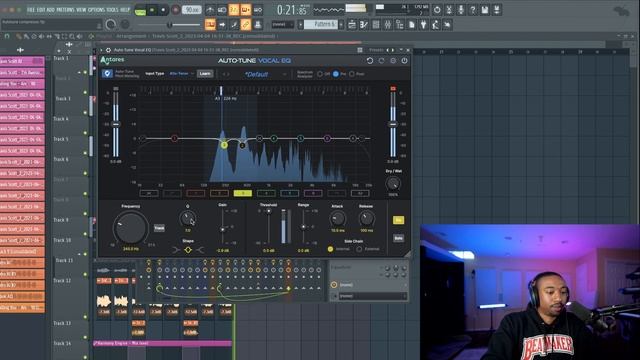Click the transport Stop button
640x360 pixels.
click(163, 10)
